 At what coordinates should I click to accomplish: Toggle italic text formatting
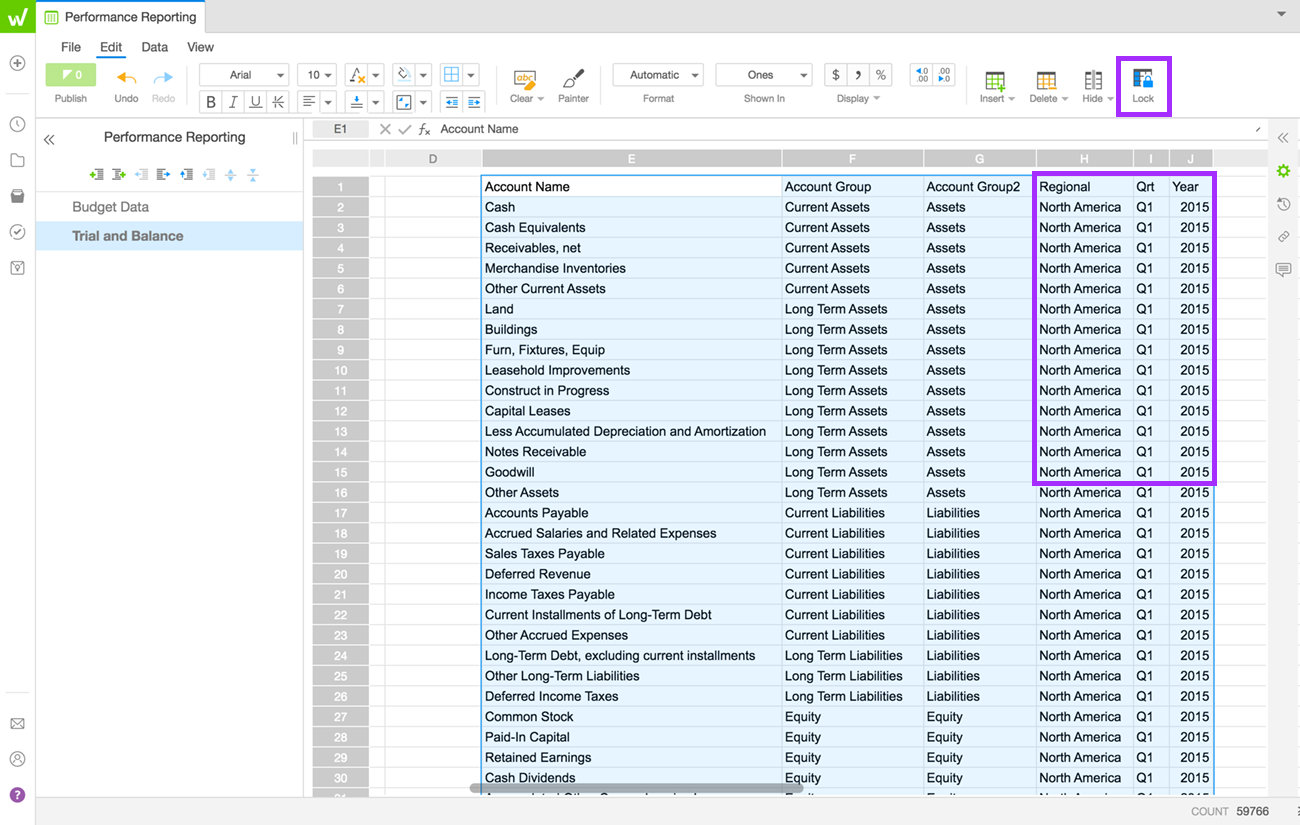233,102
